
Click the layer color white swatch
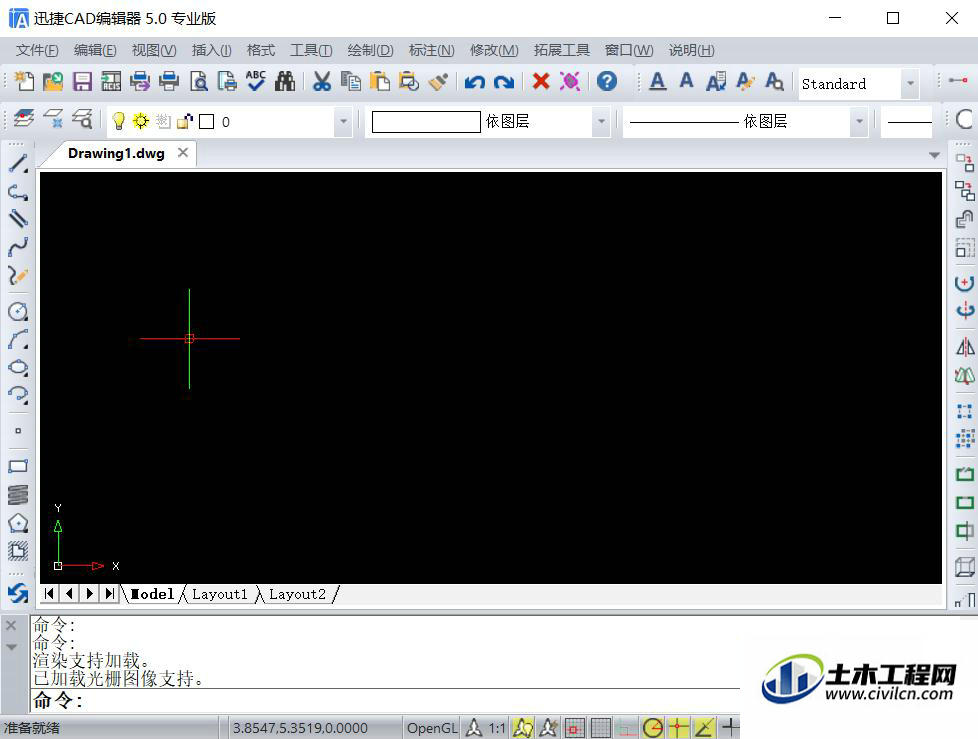tap(206, 122)
